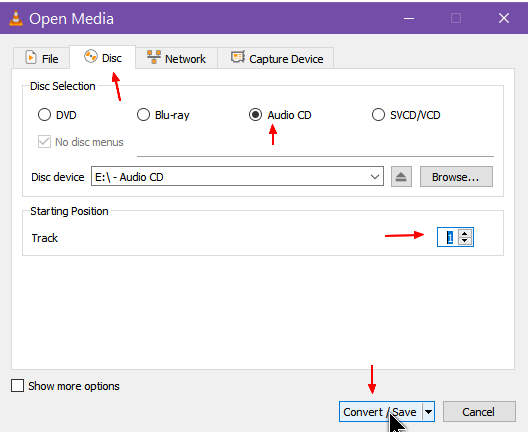528x432 pixels.
Task: Click the Disc tab's CD icon
Action: coord(91,56)
